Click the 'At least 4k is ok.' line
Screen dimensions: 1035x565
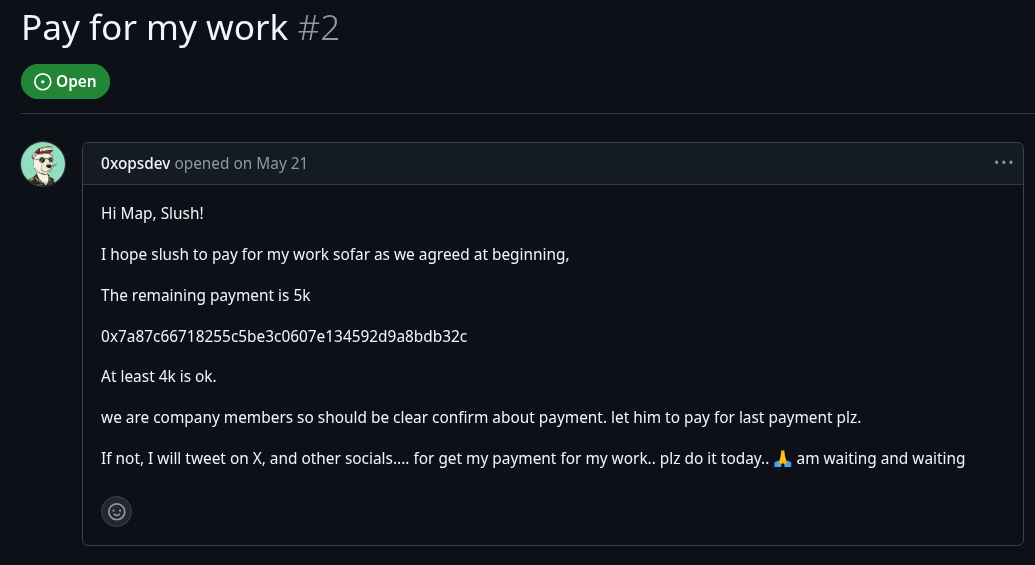pos(159,377)
